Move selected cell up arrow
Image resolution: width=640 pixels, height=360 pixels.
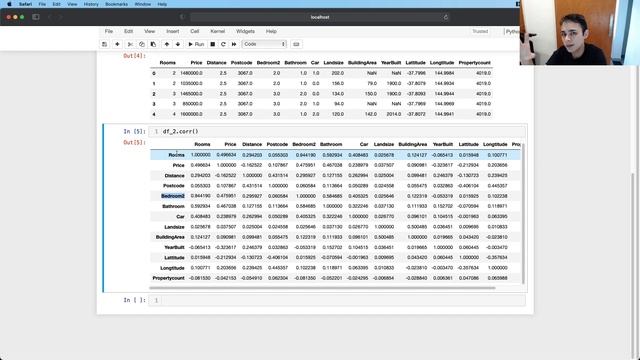(x=167, y=44)
